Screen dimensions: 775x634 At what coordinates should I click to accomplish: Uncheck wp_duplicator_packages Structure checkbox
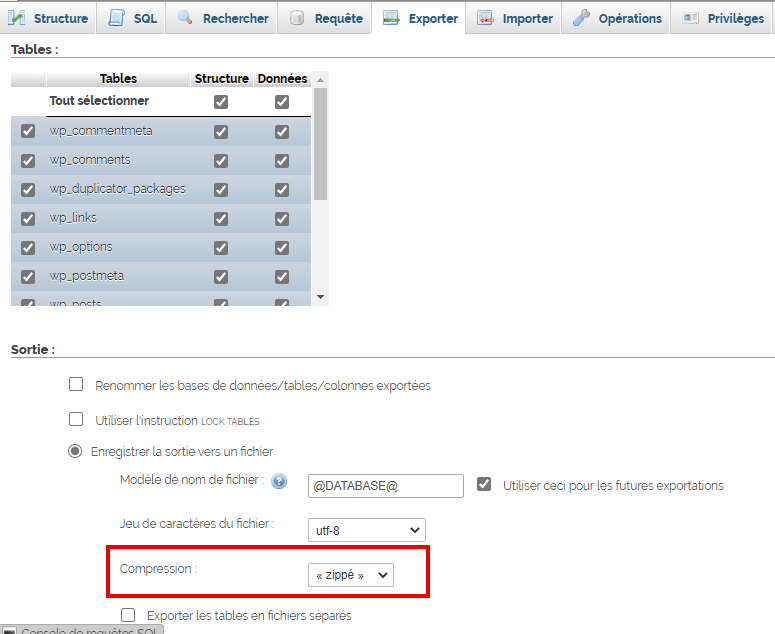pyautogui.click(x=221, y=190)
